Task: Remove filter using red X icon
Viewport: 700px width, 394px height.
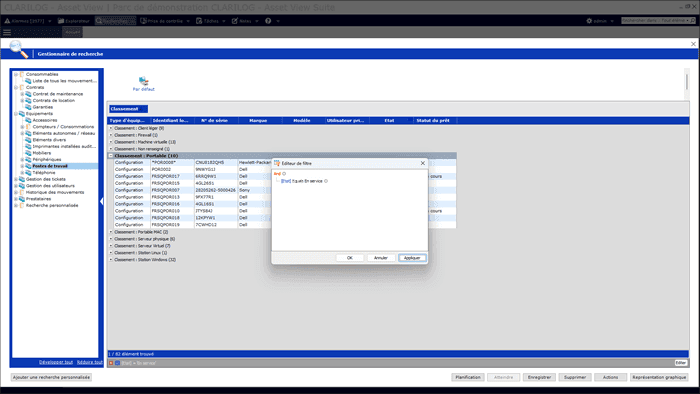Action: [x=111, y=363]
